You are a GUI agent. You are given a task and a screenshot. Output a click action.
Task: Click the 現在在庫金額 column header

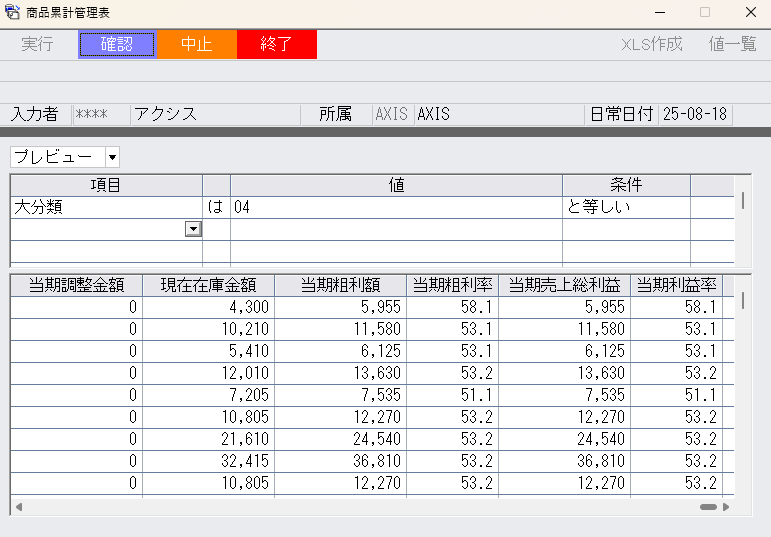(x=208, y=285)
